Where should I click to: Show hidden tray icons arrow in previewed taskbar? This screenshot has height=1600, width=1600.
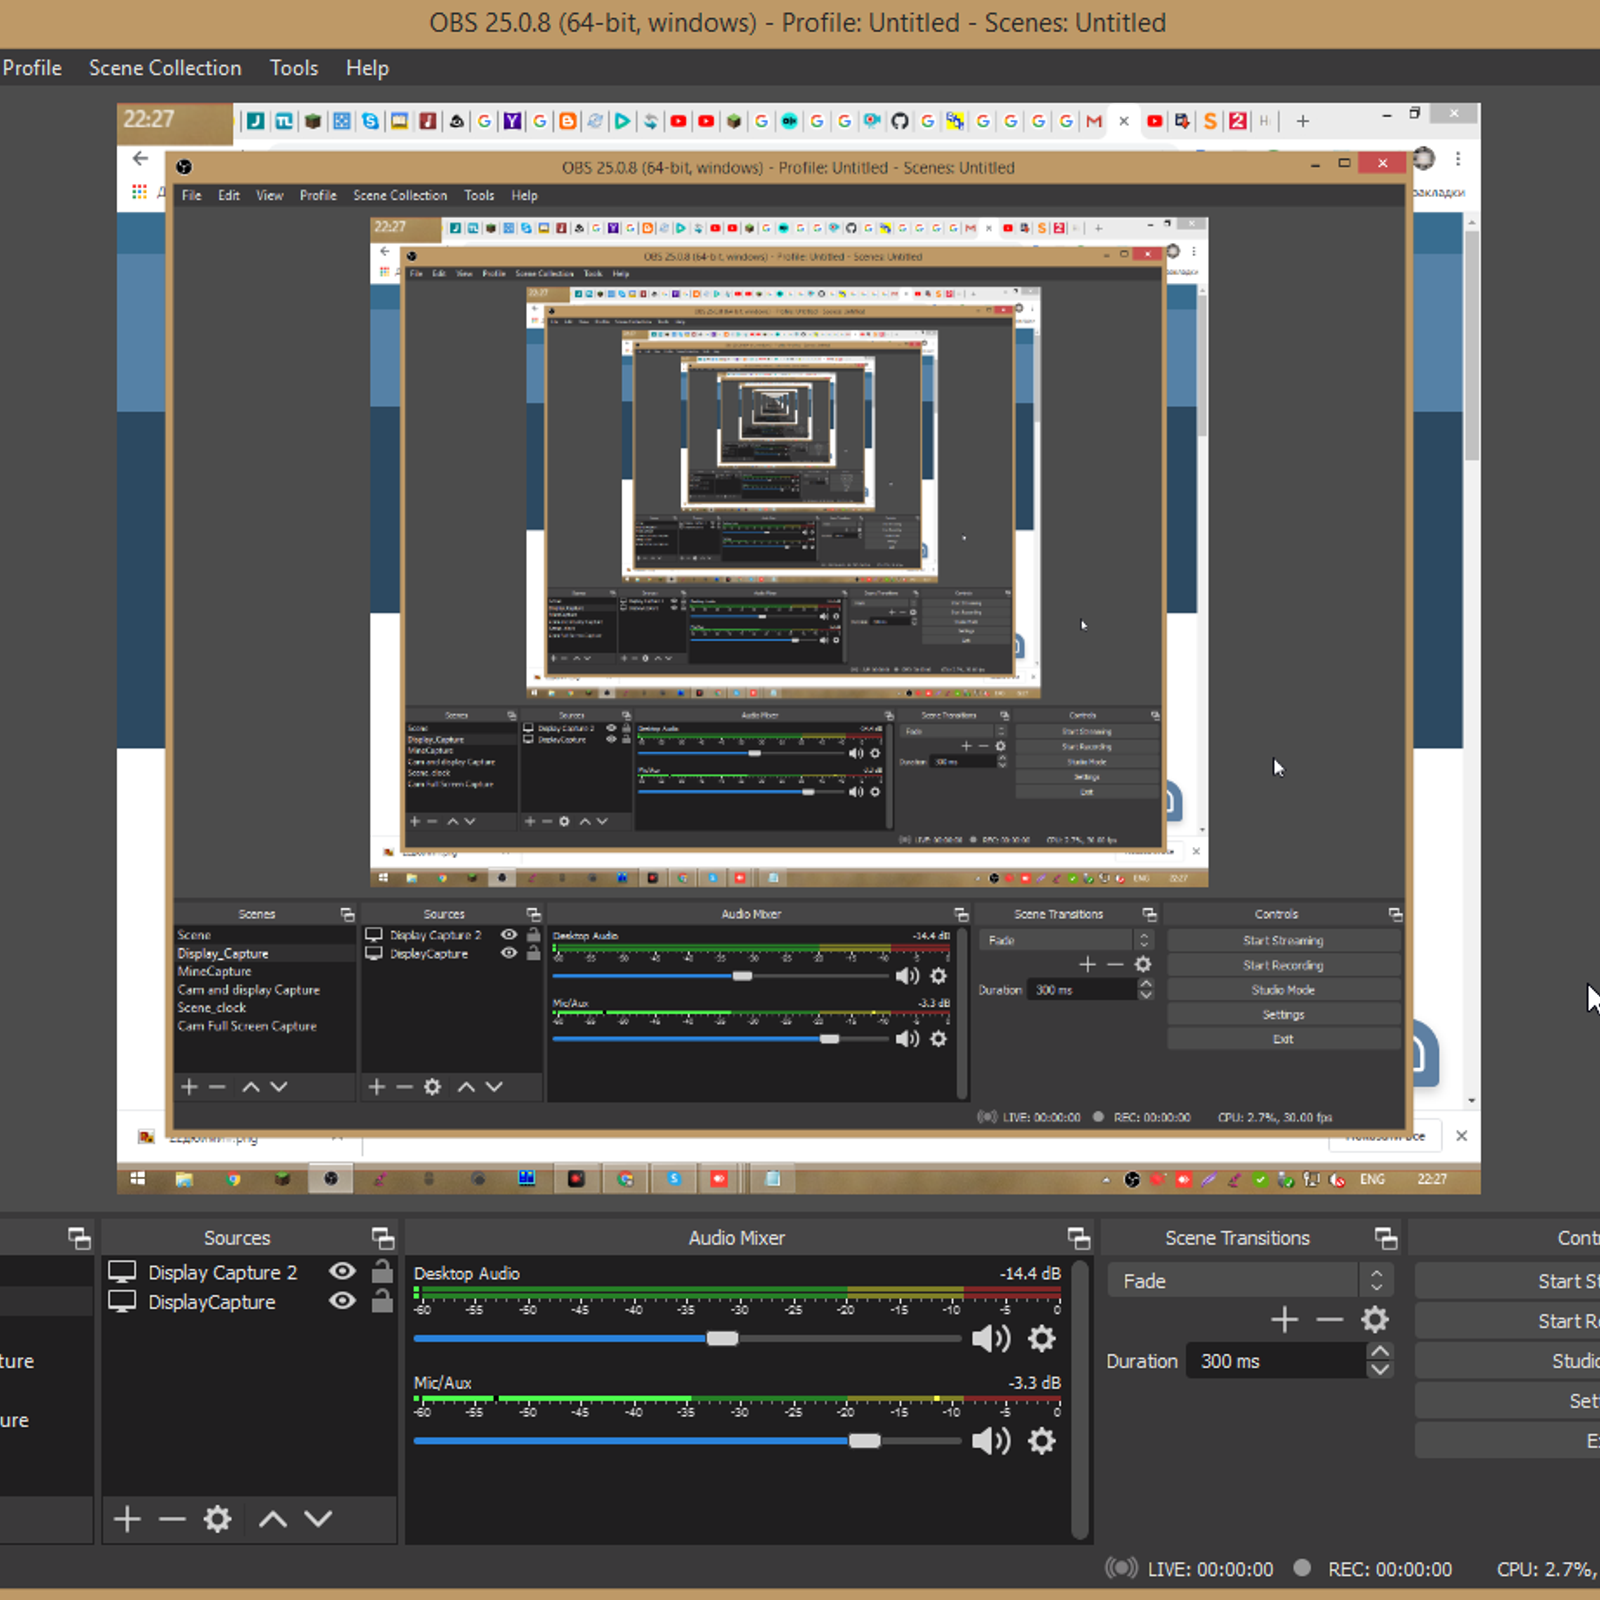tap(1106, 1180)
